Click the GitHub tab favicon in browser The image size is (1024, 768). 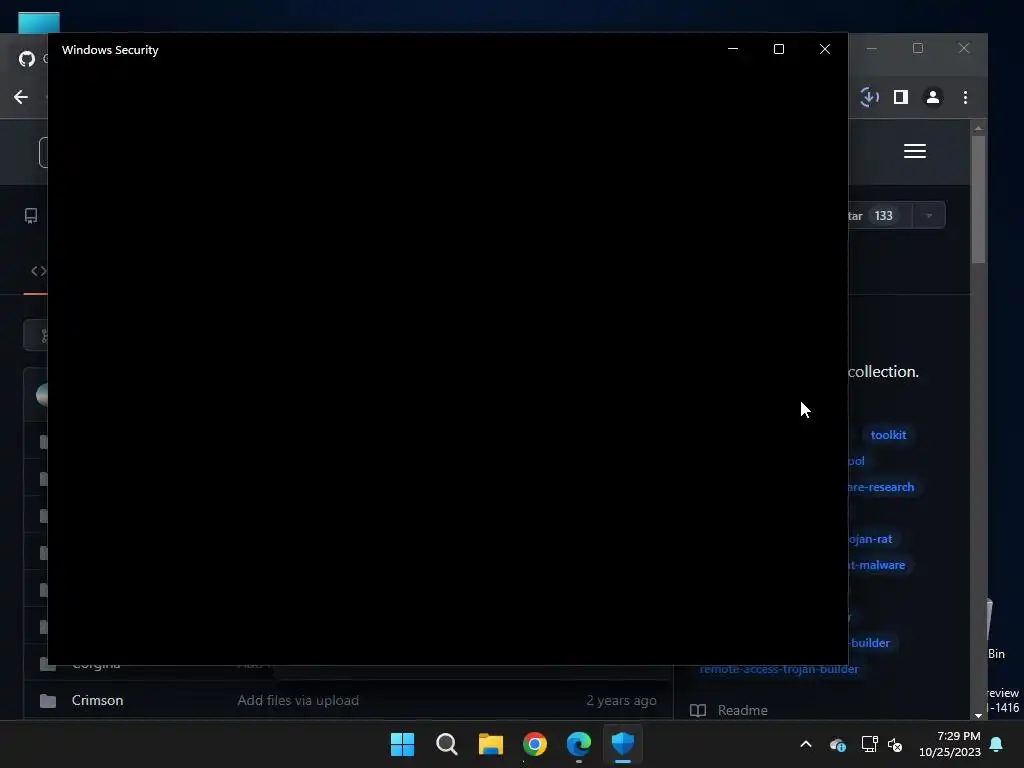coord(27,59)
